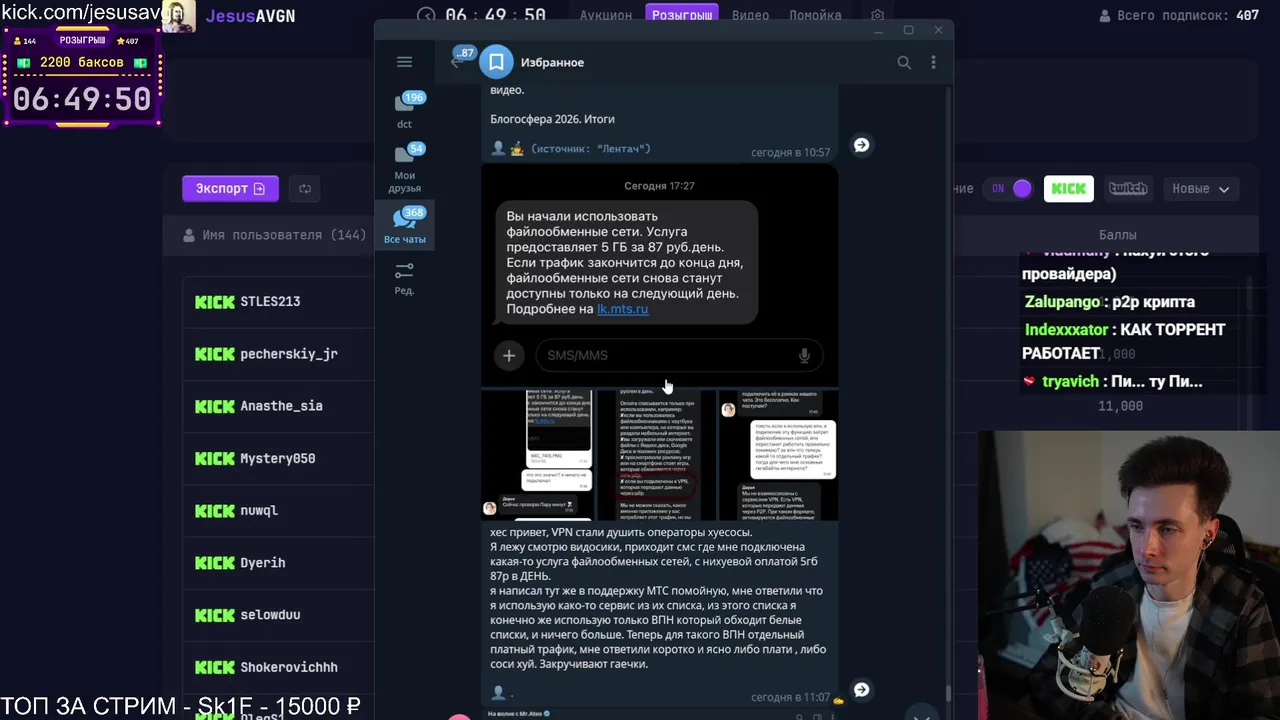This screenshot has width=1280, height=720.
Task: Open the Розыгрыш tab
Action: 683,15
